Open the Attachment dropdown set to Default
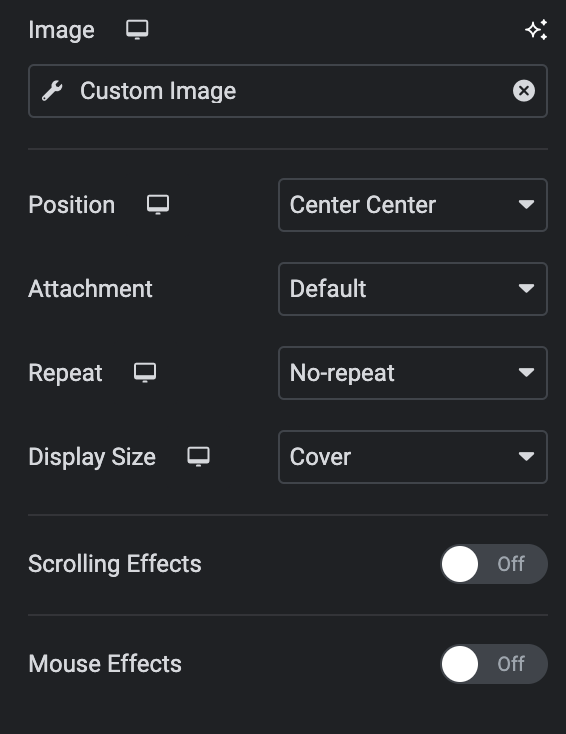566x734 pixels. pyautogui.click(x=413, y=289)
